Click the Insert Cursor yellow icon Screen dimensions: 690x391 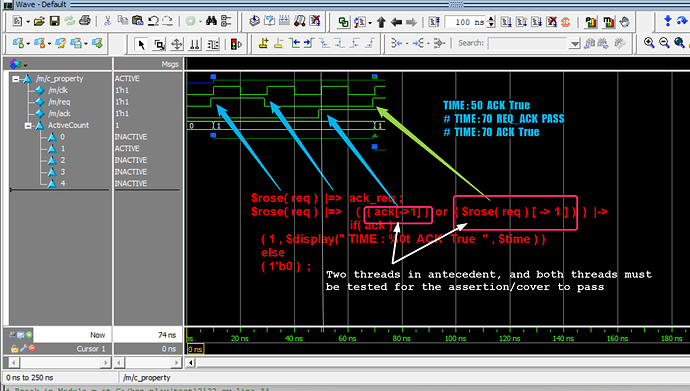click(x=264, y=43)
